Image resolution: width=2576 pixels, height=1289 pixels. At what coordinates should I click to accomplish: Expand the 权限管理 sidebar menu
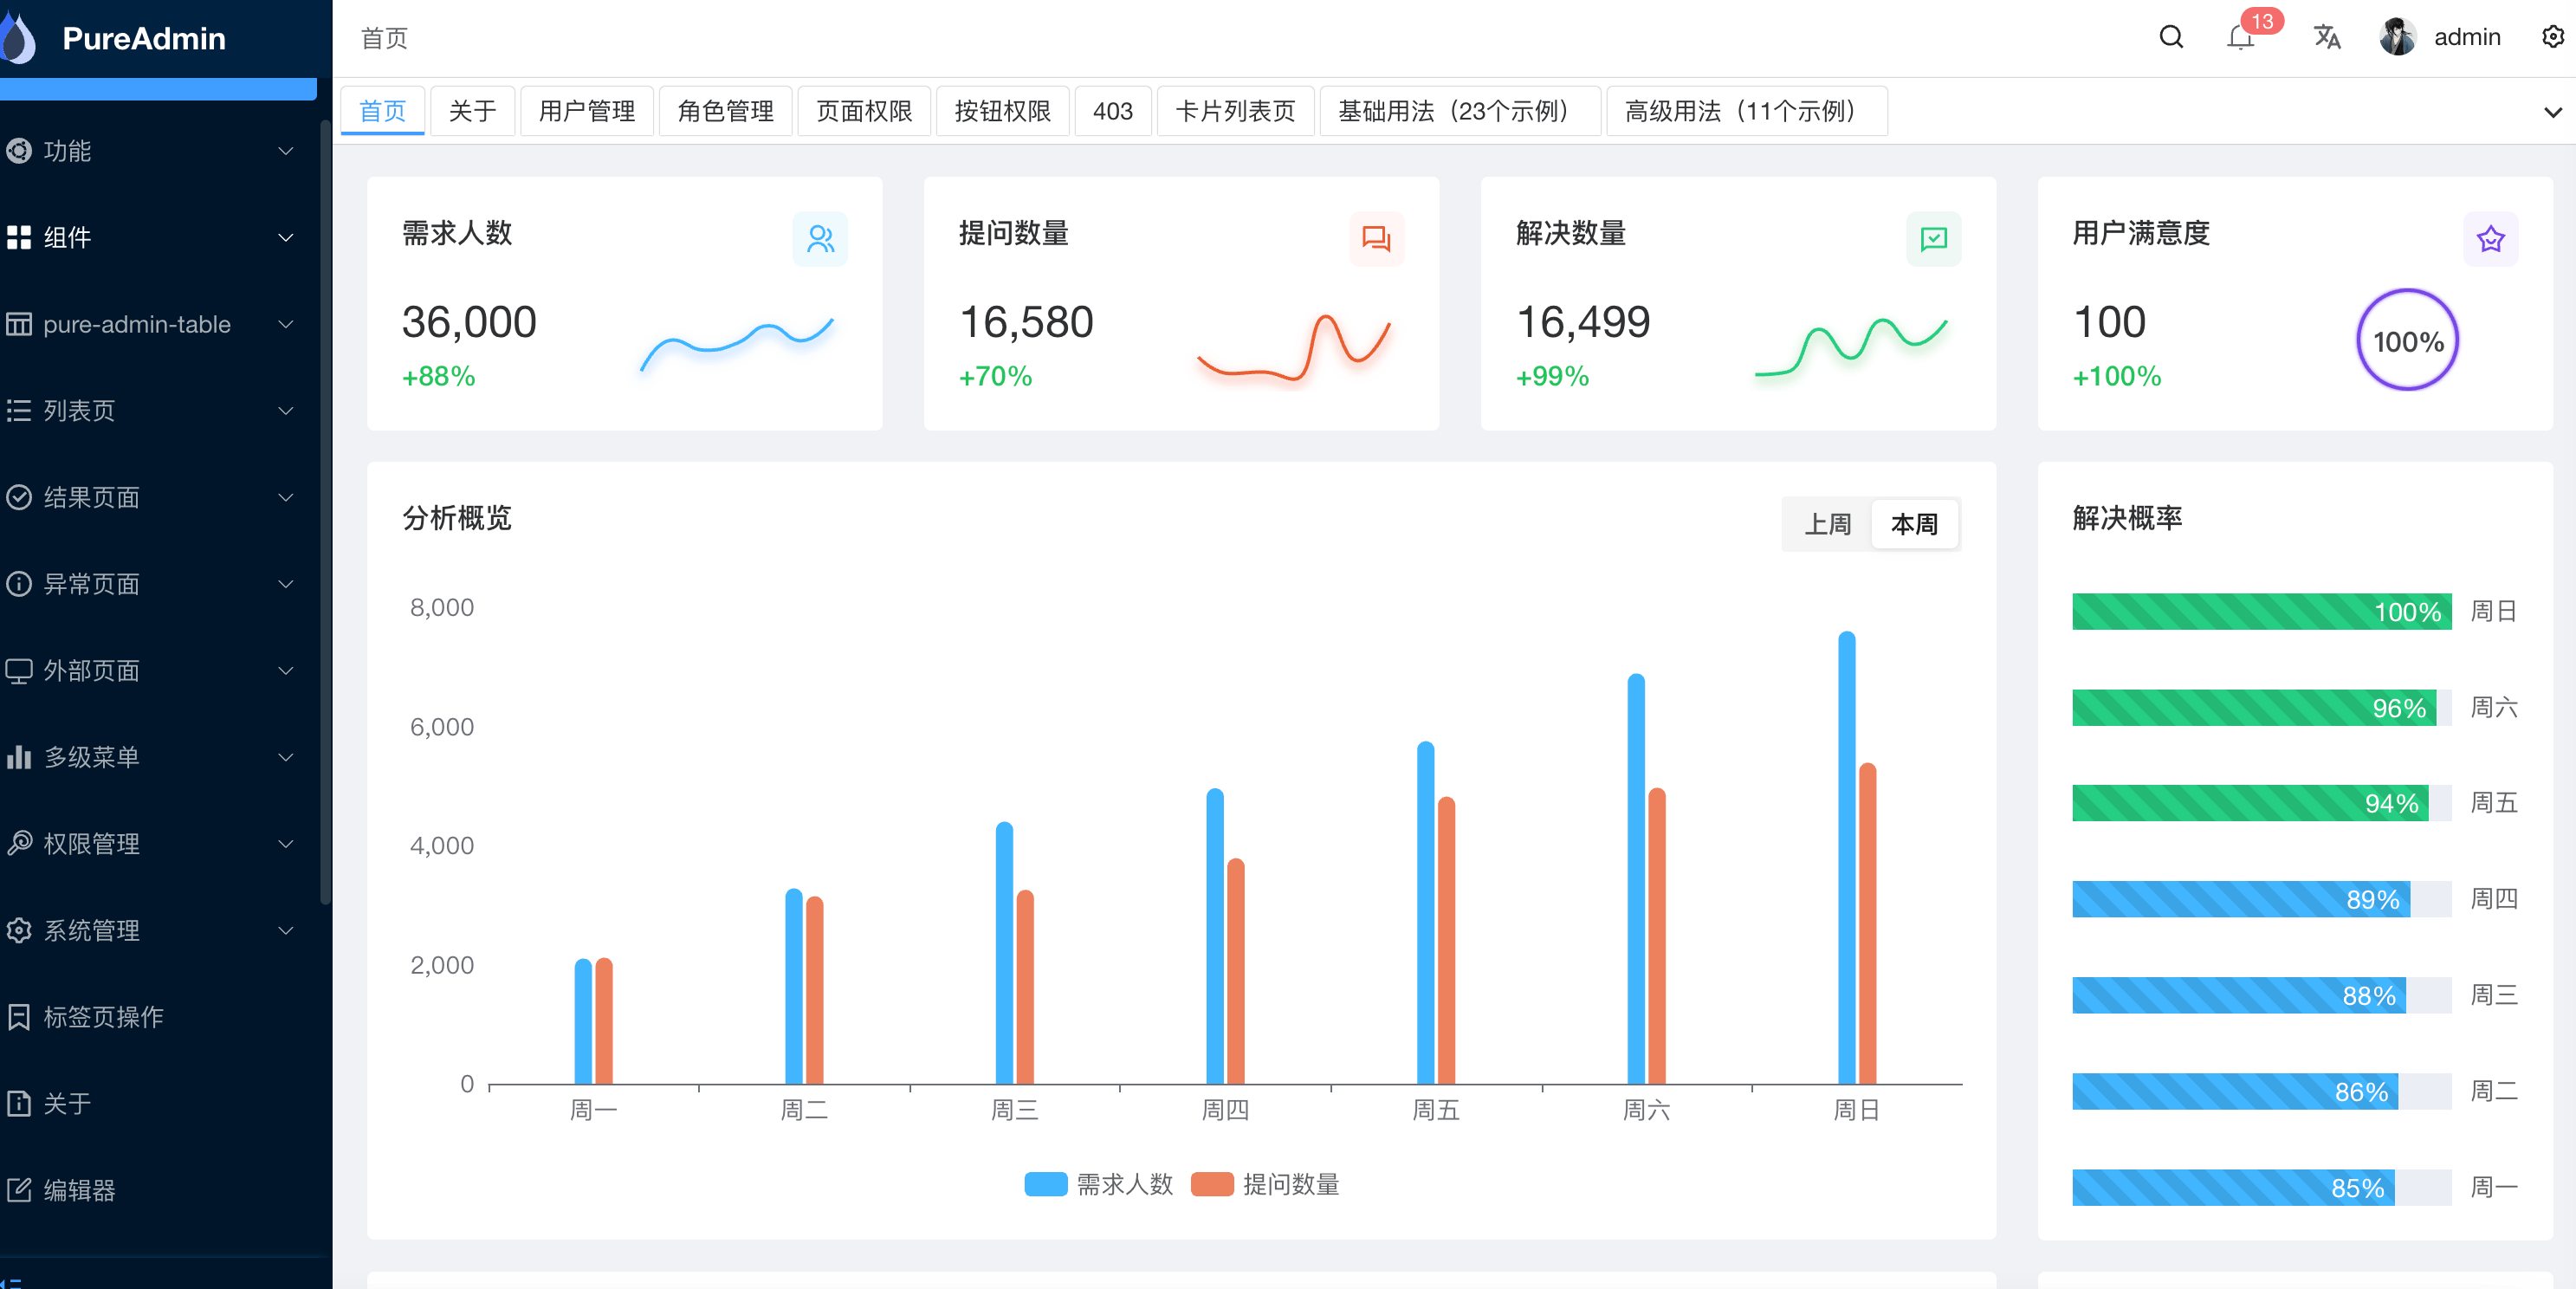click(x=91, y=843)
